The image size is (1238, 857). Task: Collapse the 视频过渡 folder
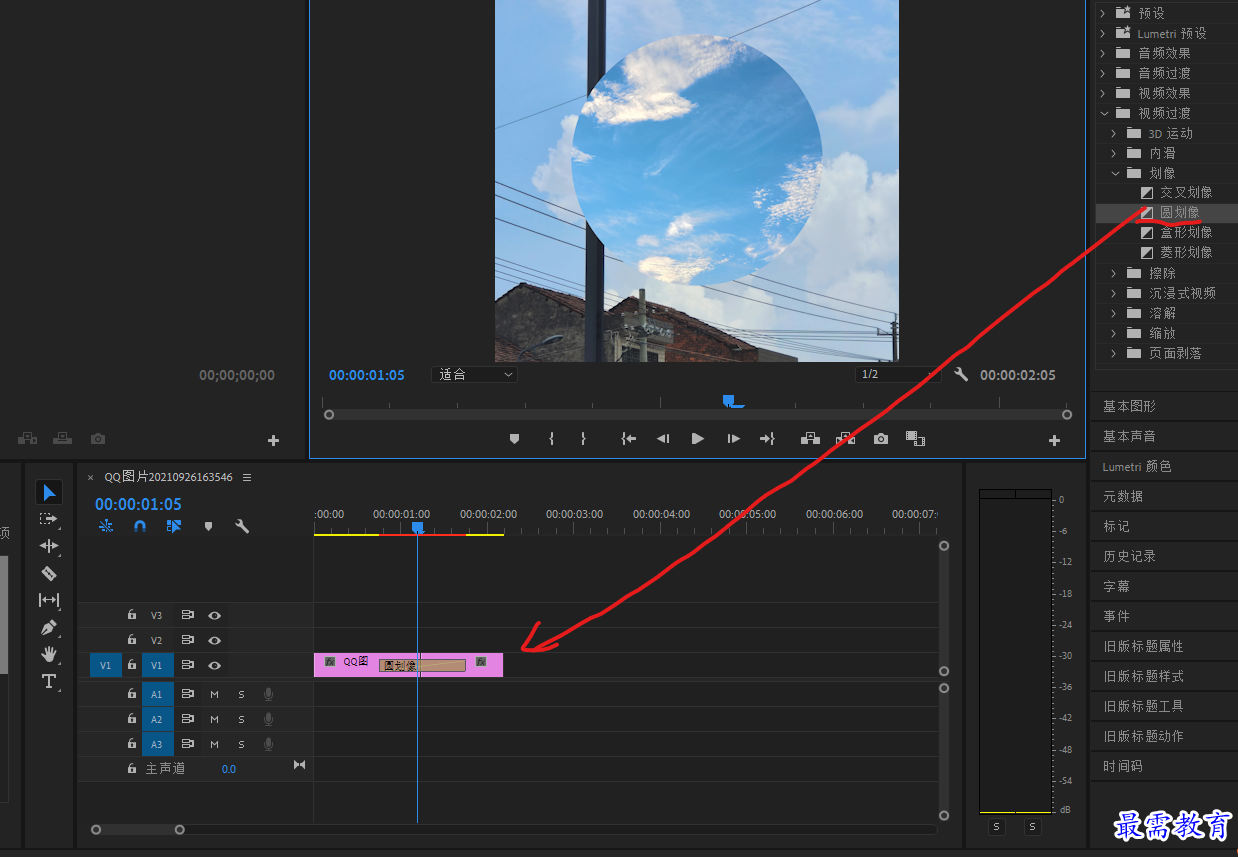1105,113
